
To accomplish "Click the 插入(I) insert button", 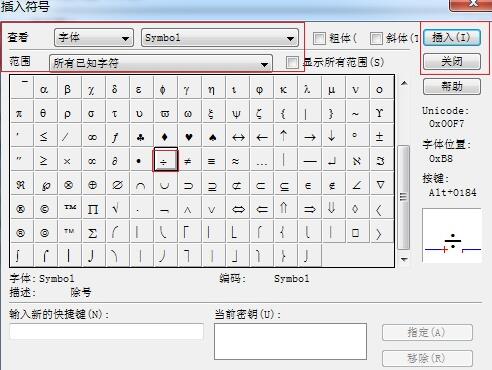I will tap(452, 37).
